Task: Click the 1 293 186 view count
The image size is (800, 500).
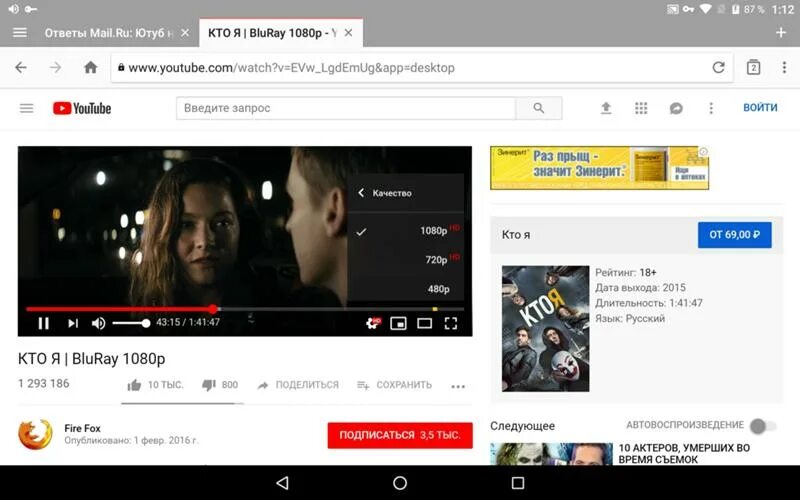Action: 43,384
